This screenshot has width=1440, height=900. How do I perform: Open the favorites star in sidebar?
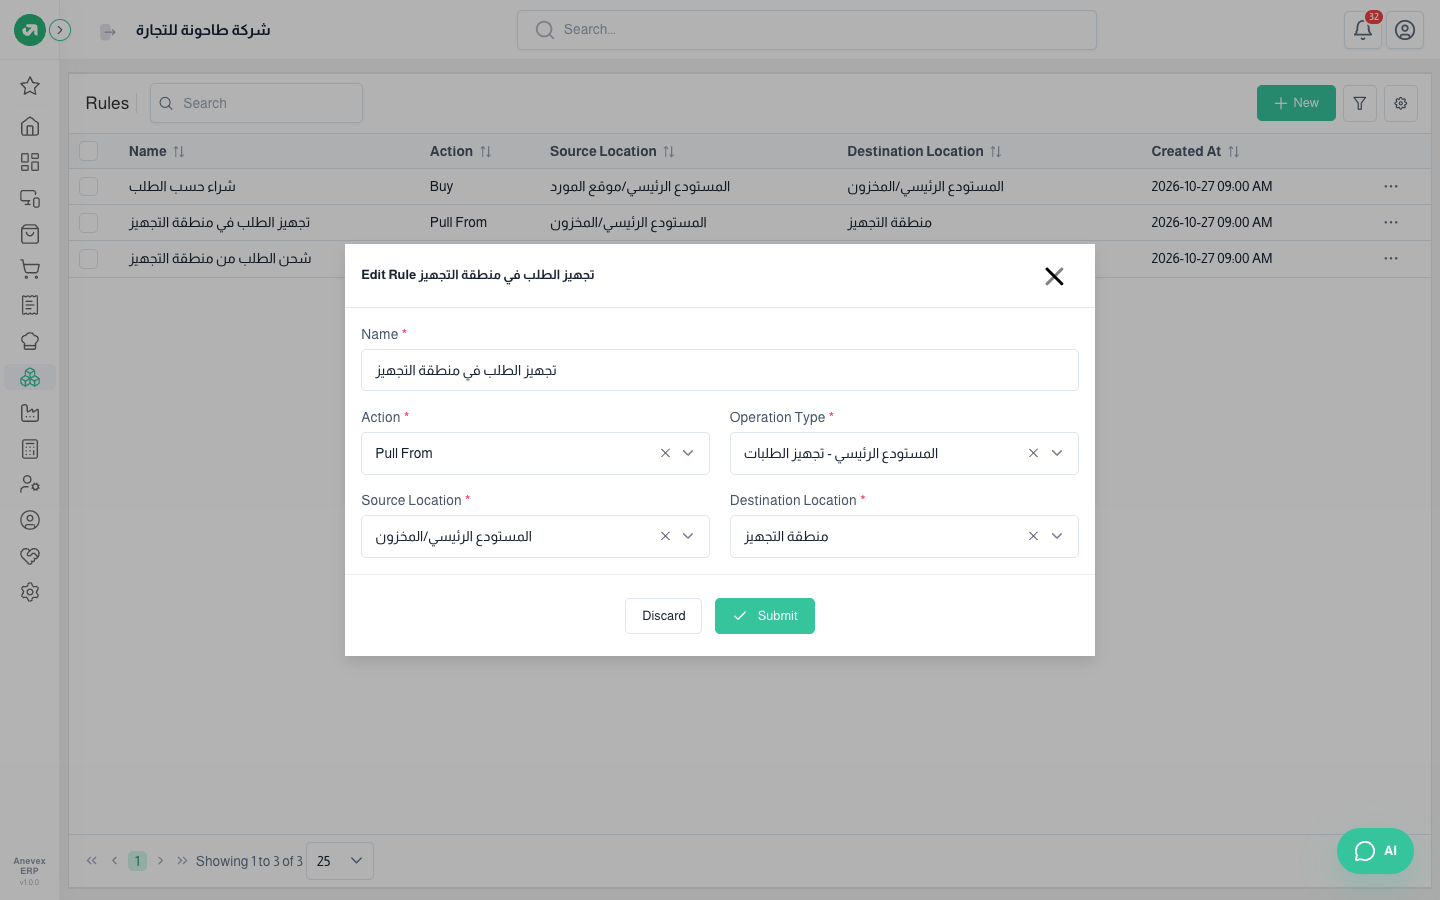[x=30, y=86]
